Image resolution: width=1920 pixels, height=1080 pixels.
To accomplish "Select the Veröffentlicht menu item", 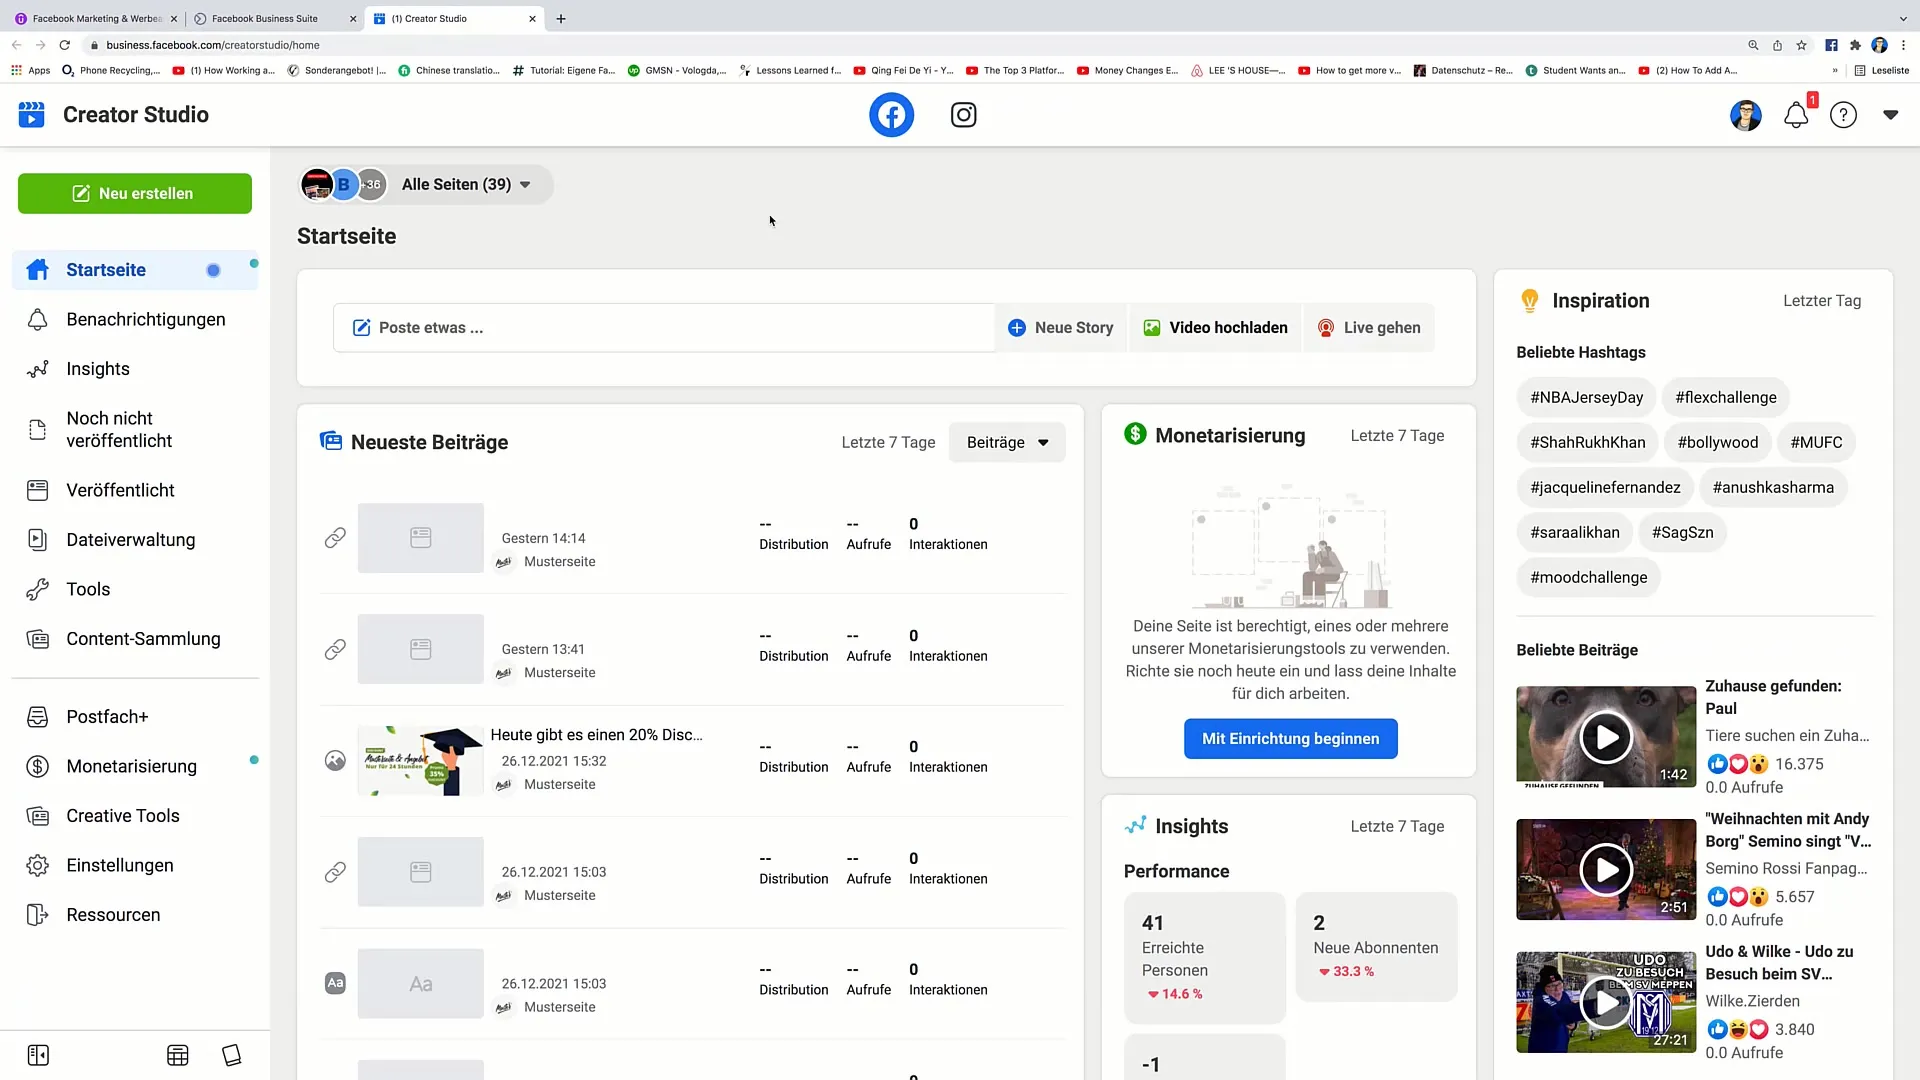I will [x=120, y=489].
